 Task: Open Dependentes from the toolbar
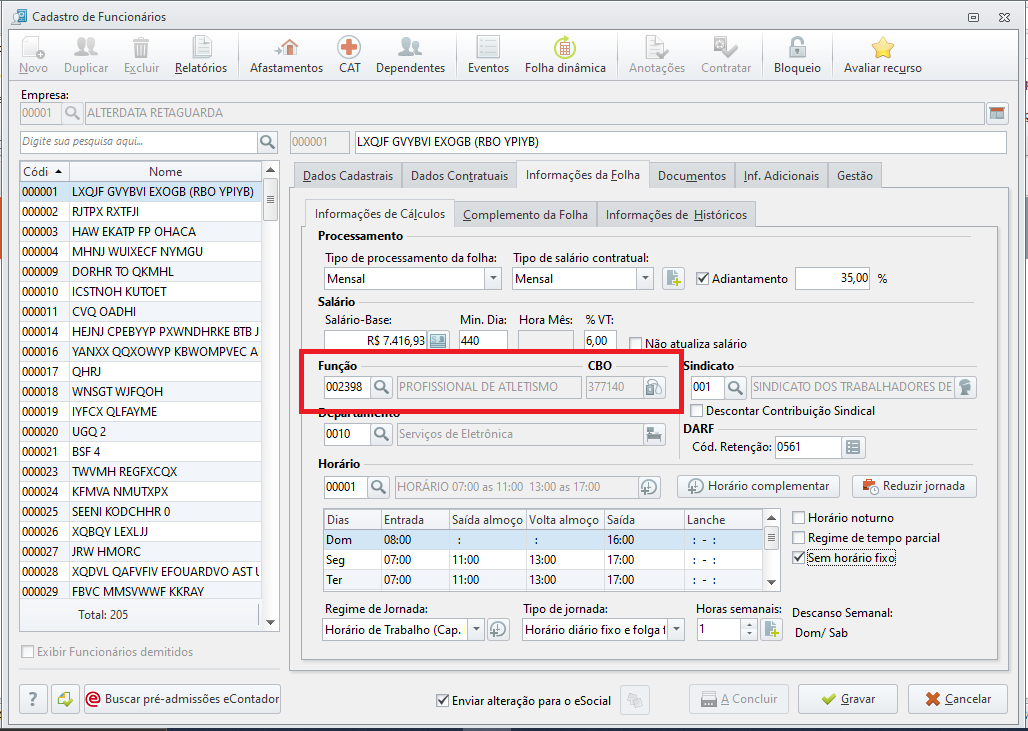[x=410, y=54]
